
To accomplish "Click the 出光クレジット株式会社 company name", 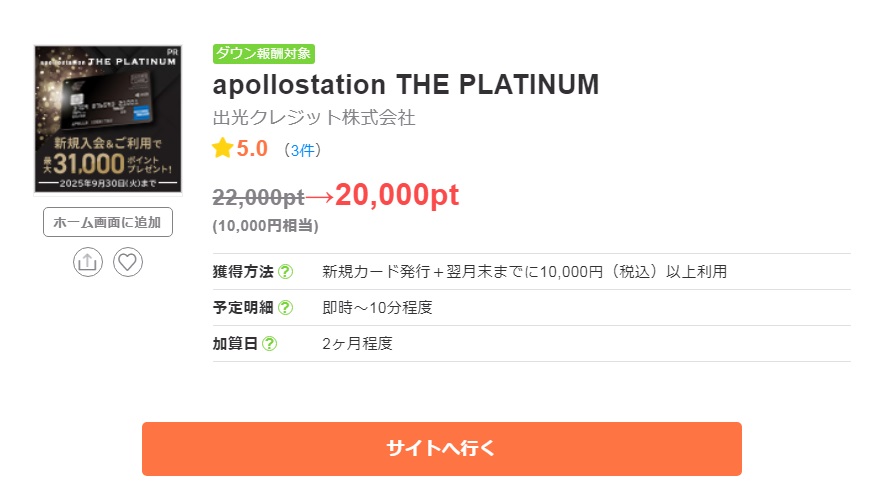I will 314,118.
